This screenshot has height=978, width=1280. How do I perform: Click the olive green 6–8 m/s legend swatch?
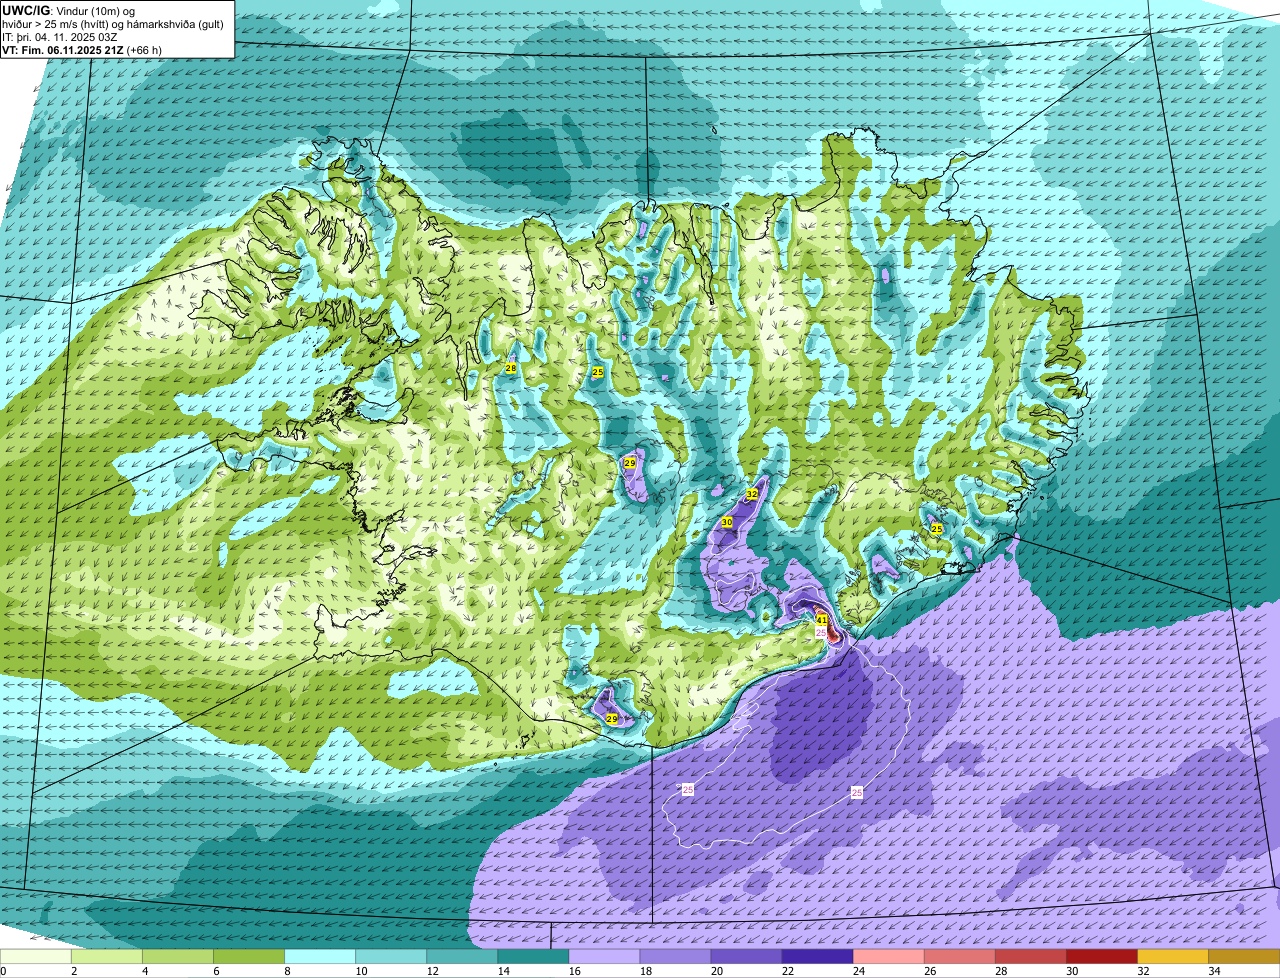tap(249, 956)
